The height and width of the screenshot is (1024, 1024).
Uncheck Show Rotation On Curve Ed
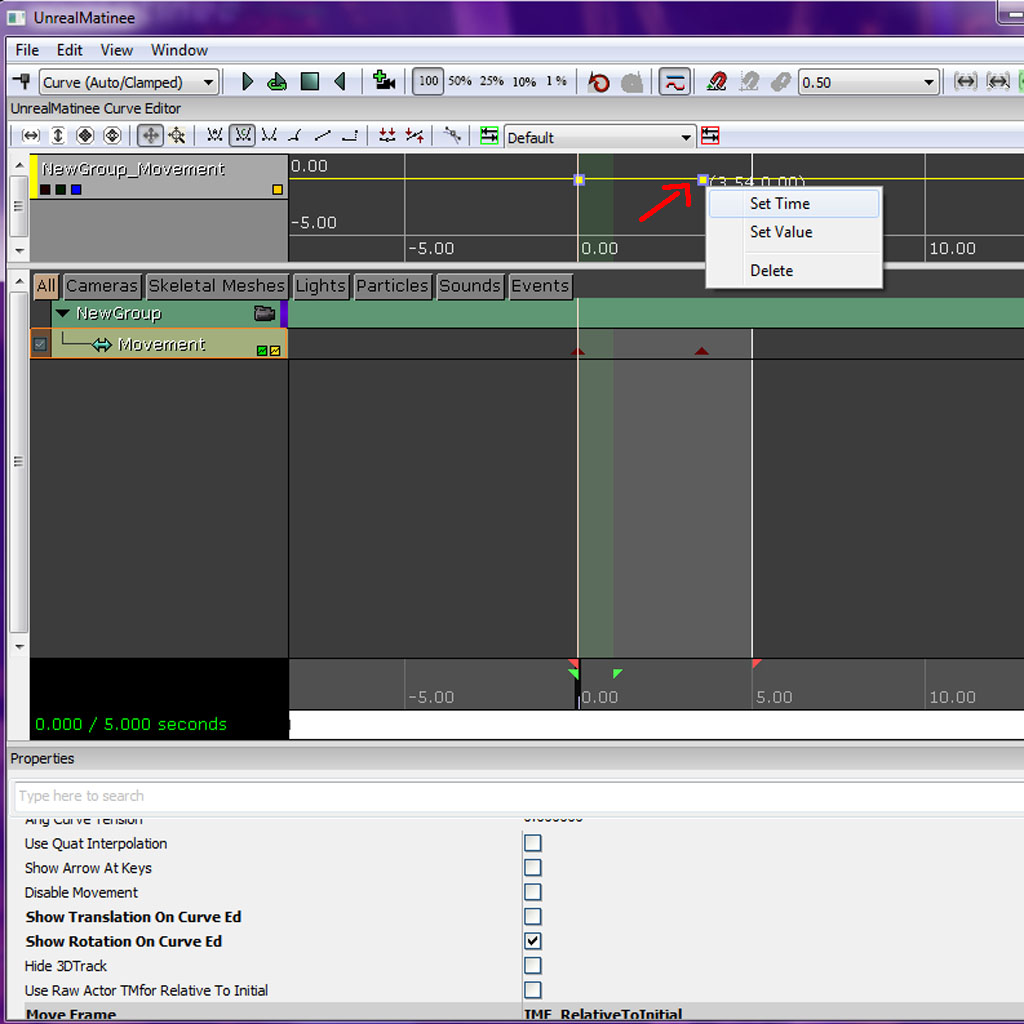tap(533, 941)
